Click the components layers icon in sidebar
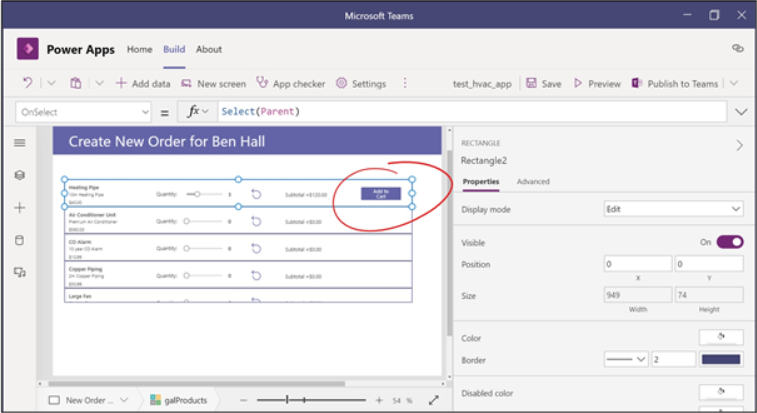 pyautogui.click(x=20, y=175)
